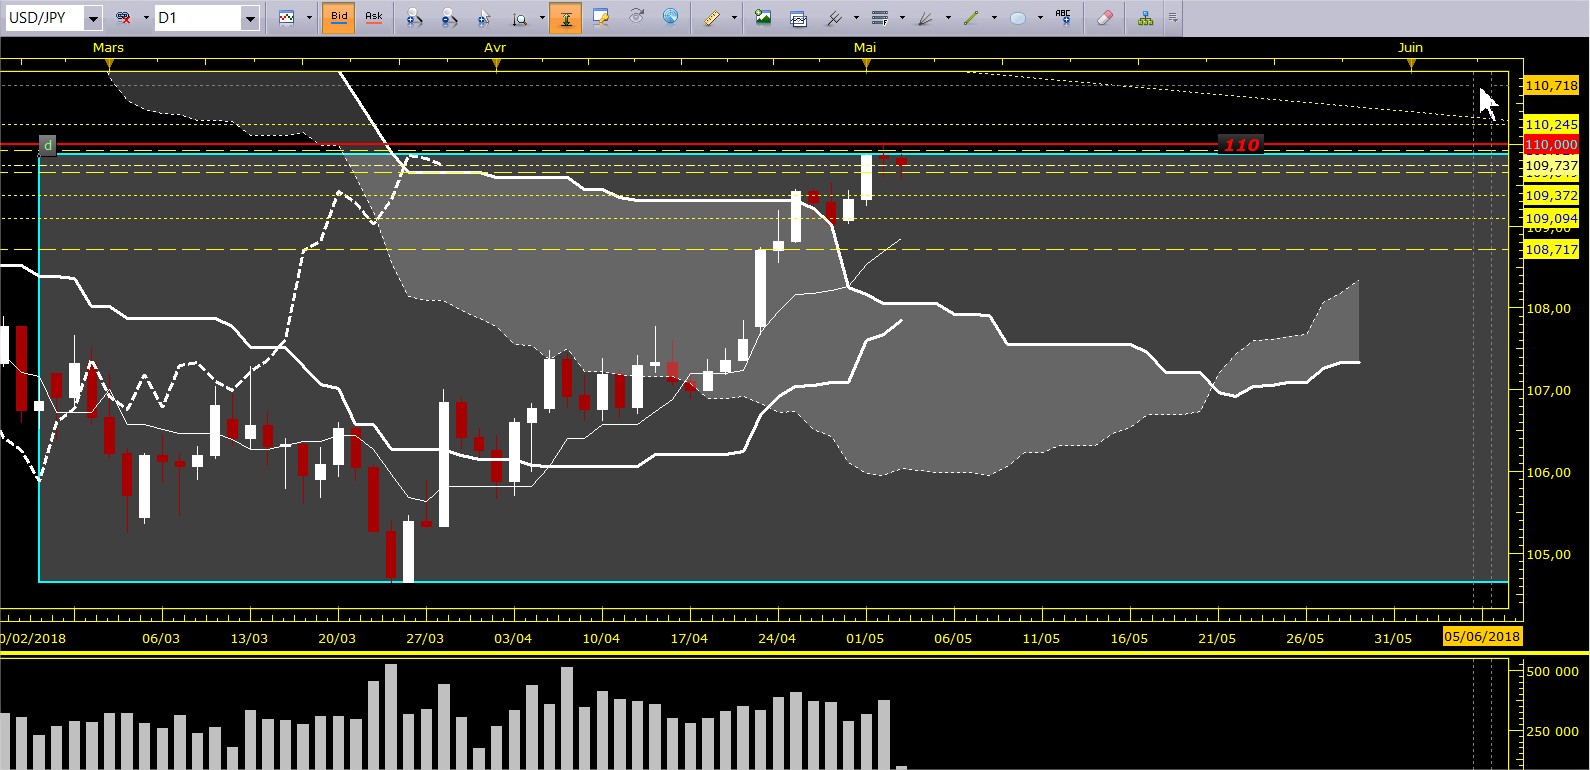This screenshot has width=1590, height=770.
Task: Click the 27/03 date axis label
Action: coord(425,638)
